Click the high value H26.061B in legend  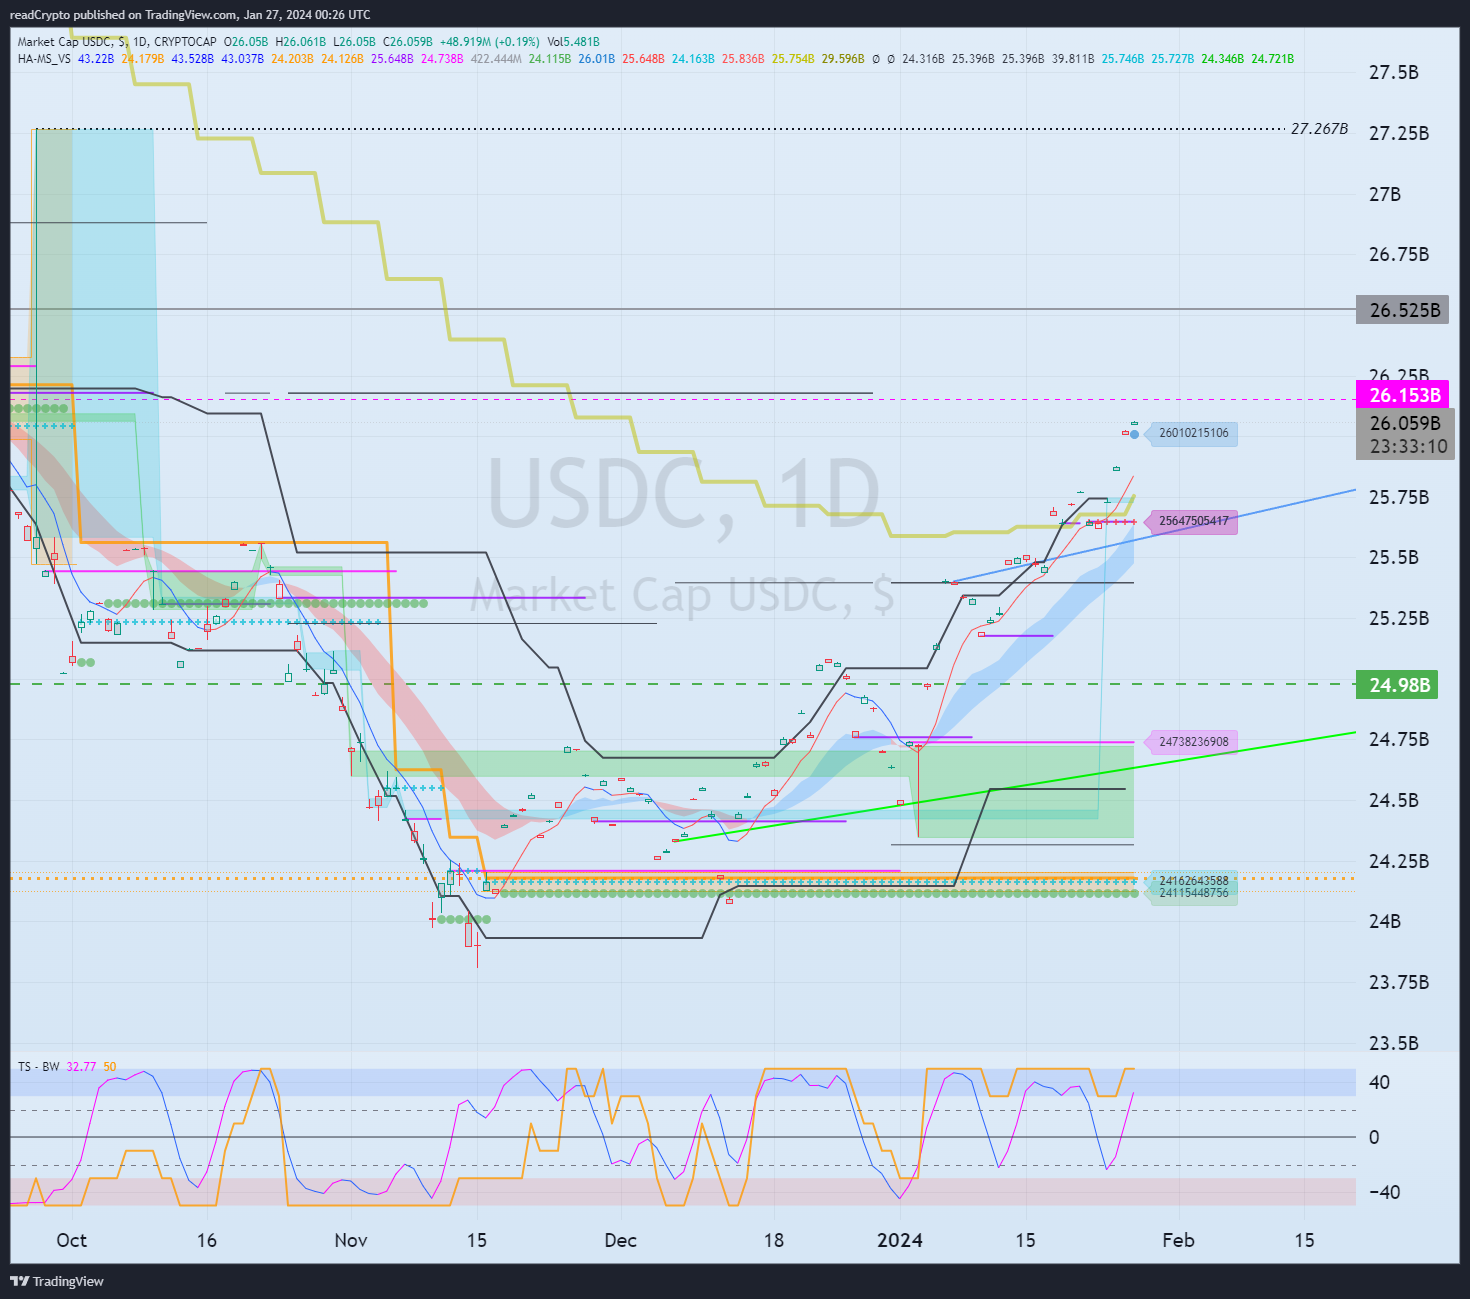click(301, 42)
